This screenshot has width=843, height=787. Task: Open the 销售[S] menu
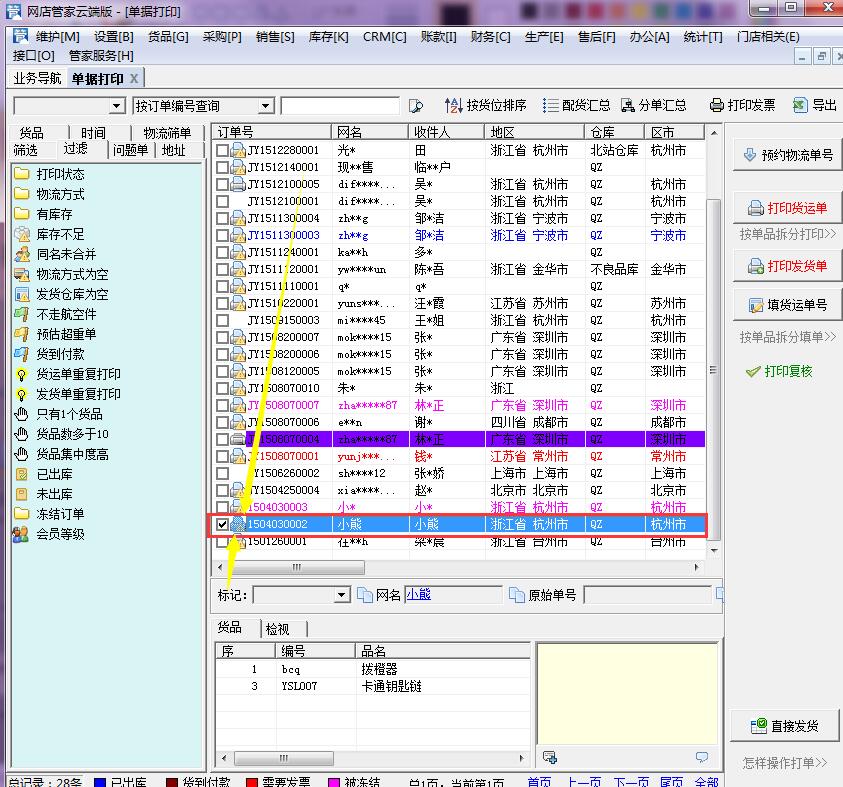[x=275, y=37]
